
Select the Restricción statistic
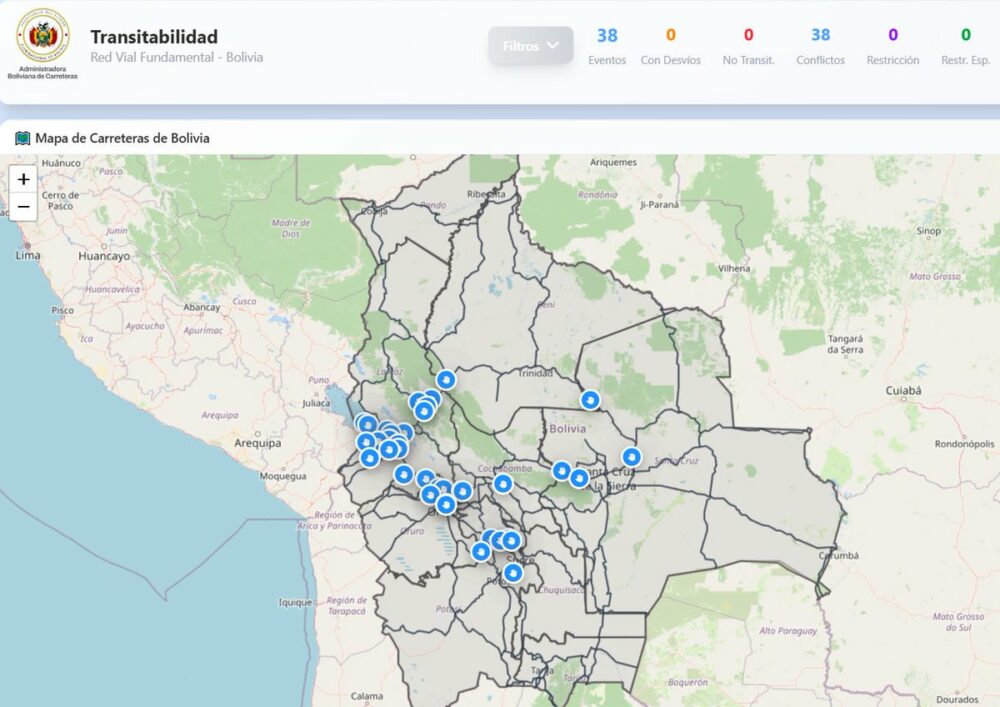tap(893, 46)
